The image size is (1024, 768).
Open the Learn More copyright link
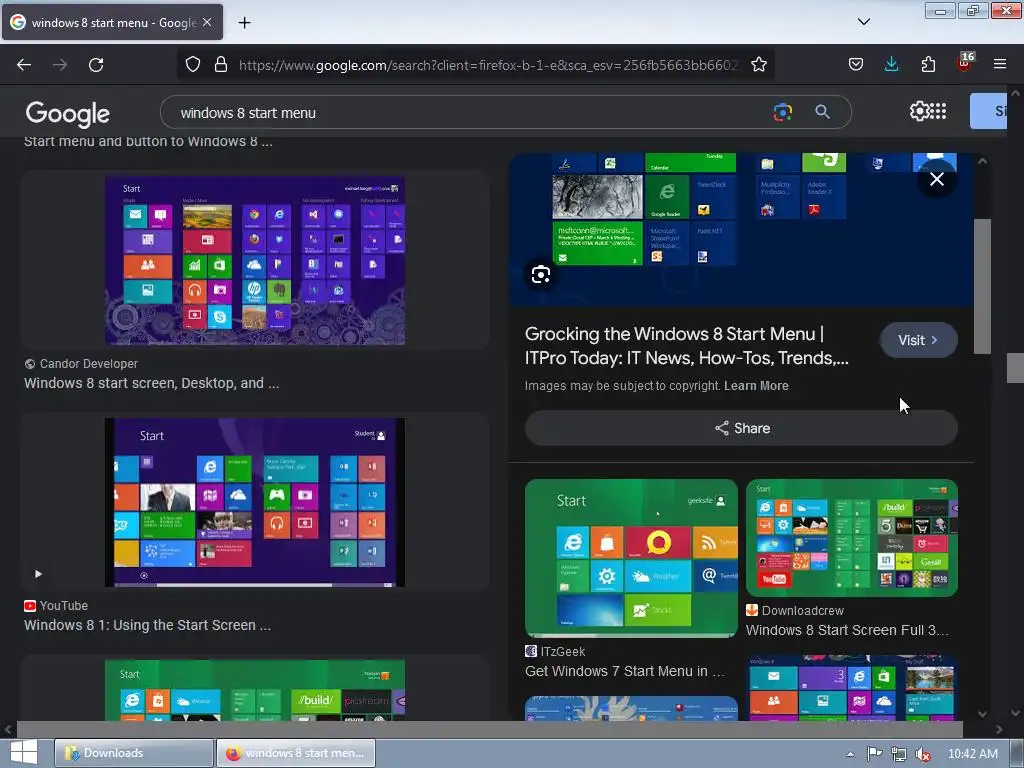pos(756,386)
